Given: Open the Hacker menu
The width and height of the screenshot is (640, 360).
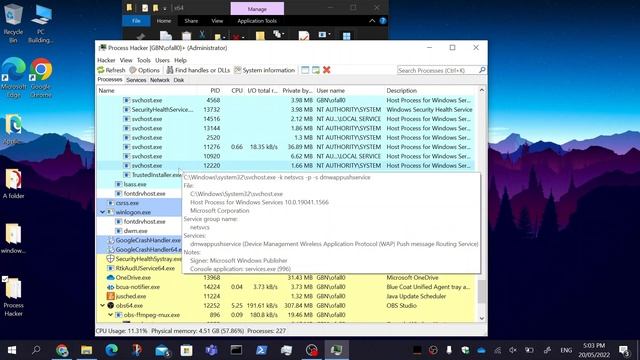Looking at the screenshot, I should [x=106, y=60].
